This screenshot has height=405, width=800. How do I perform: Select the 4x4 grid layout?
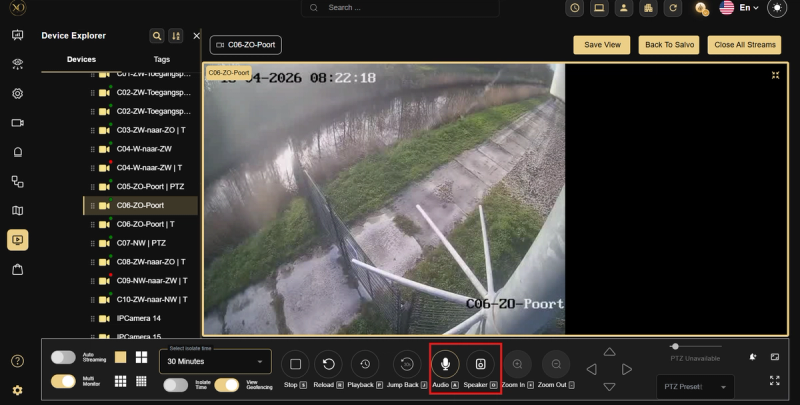pos(141,381)
